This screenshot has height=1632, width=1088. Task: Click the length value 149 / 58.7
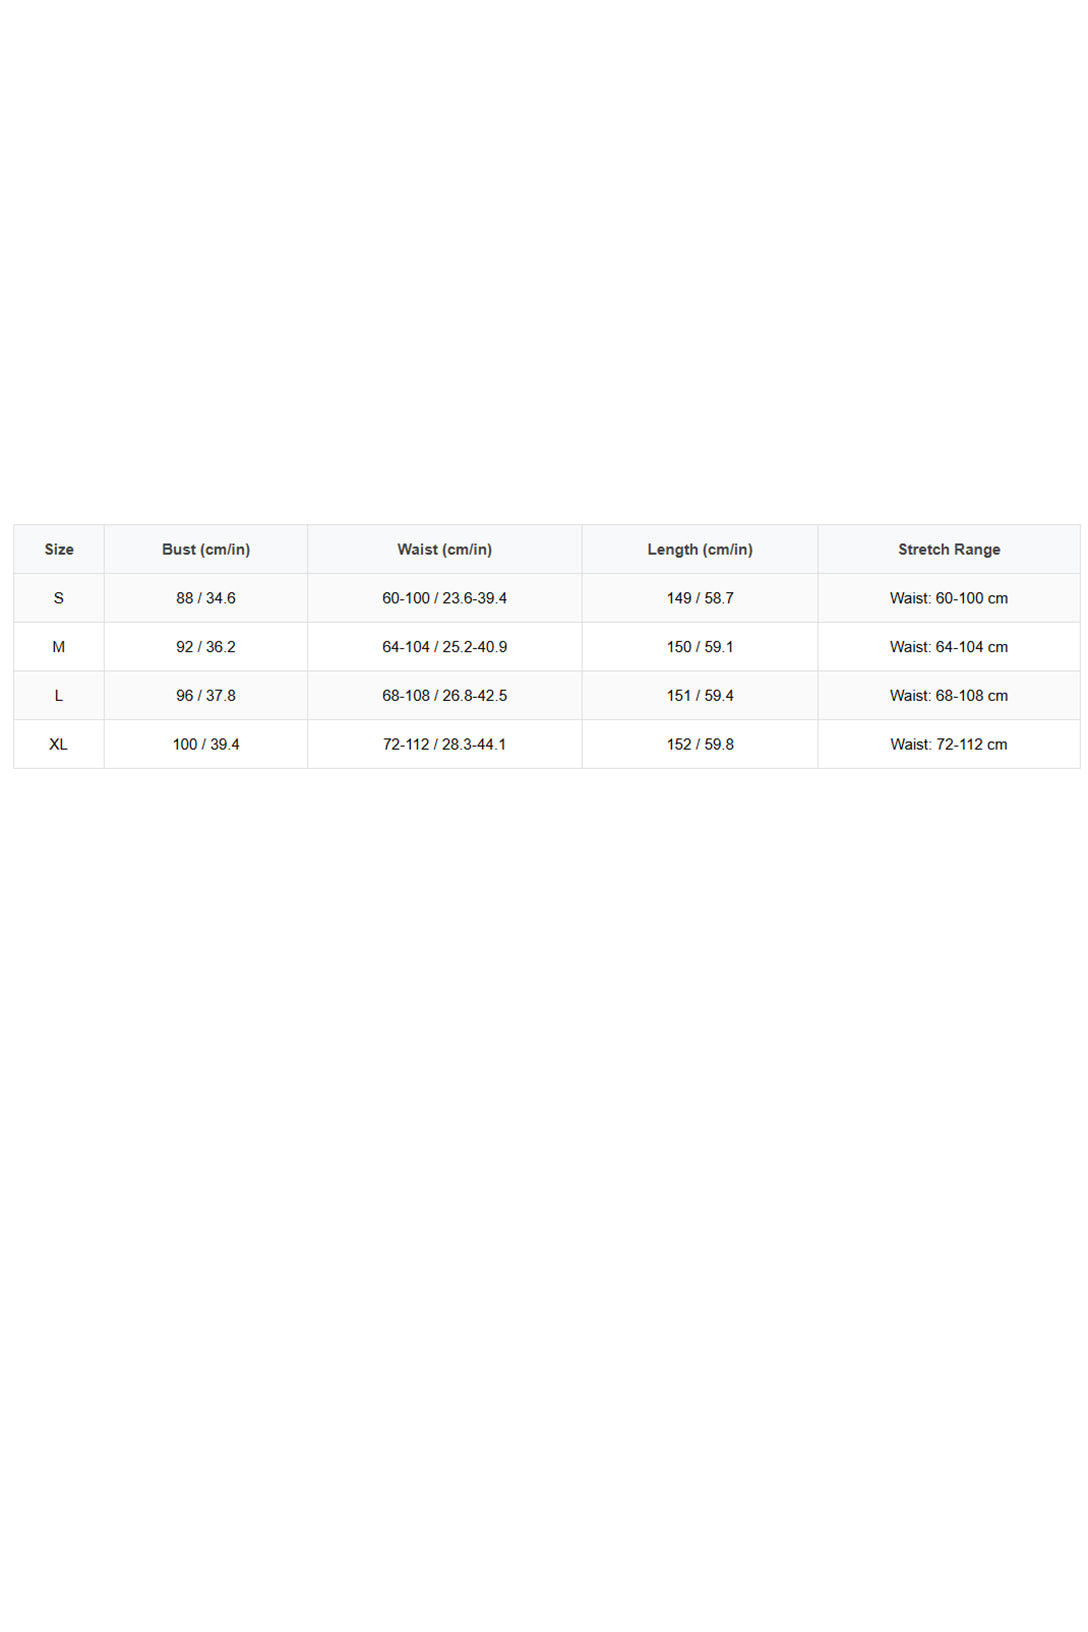click(700, 598)
